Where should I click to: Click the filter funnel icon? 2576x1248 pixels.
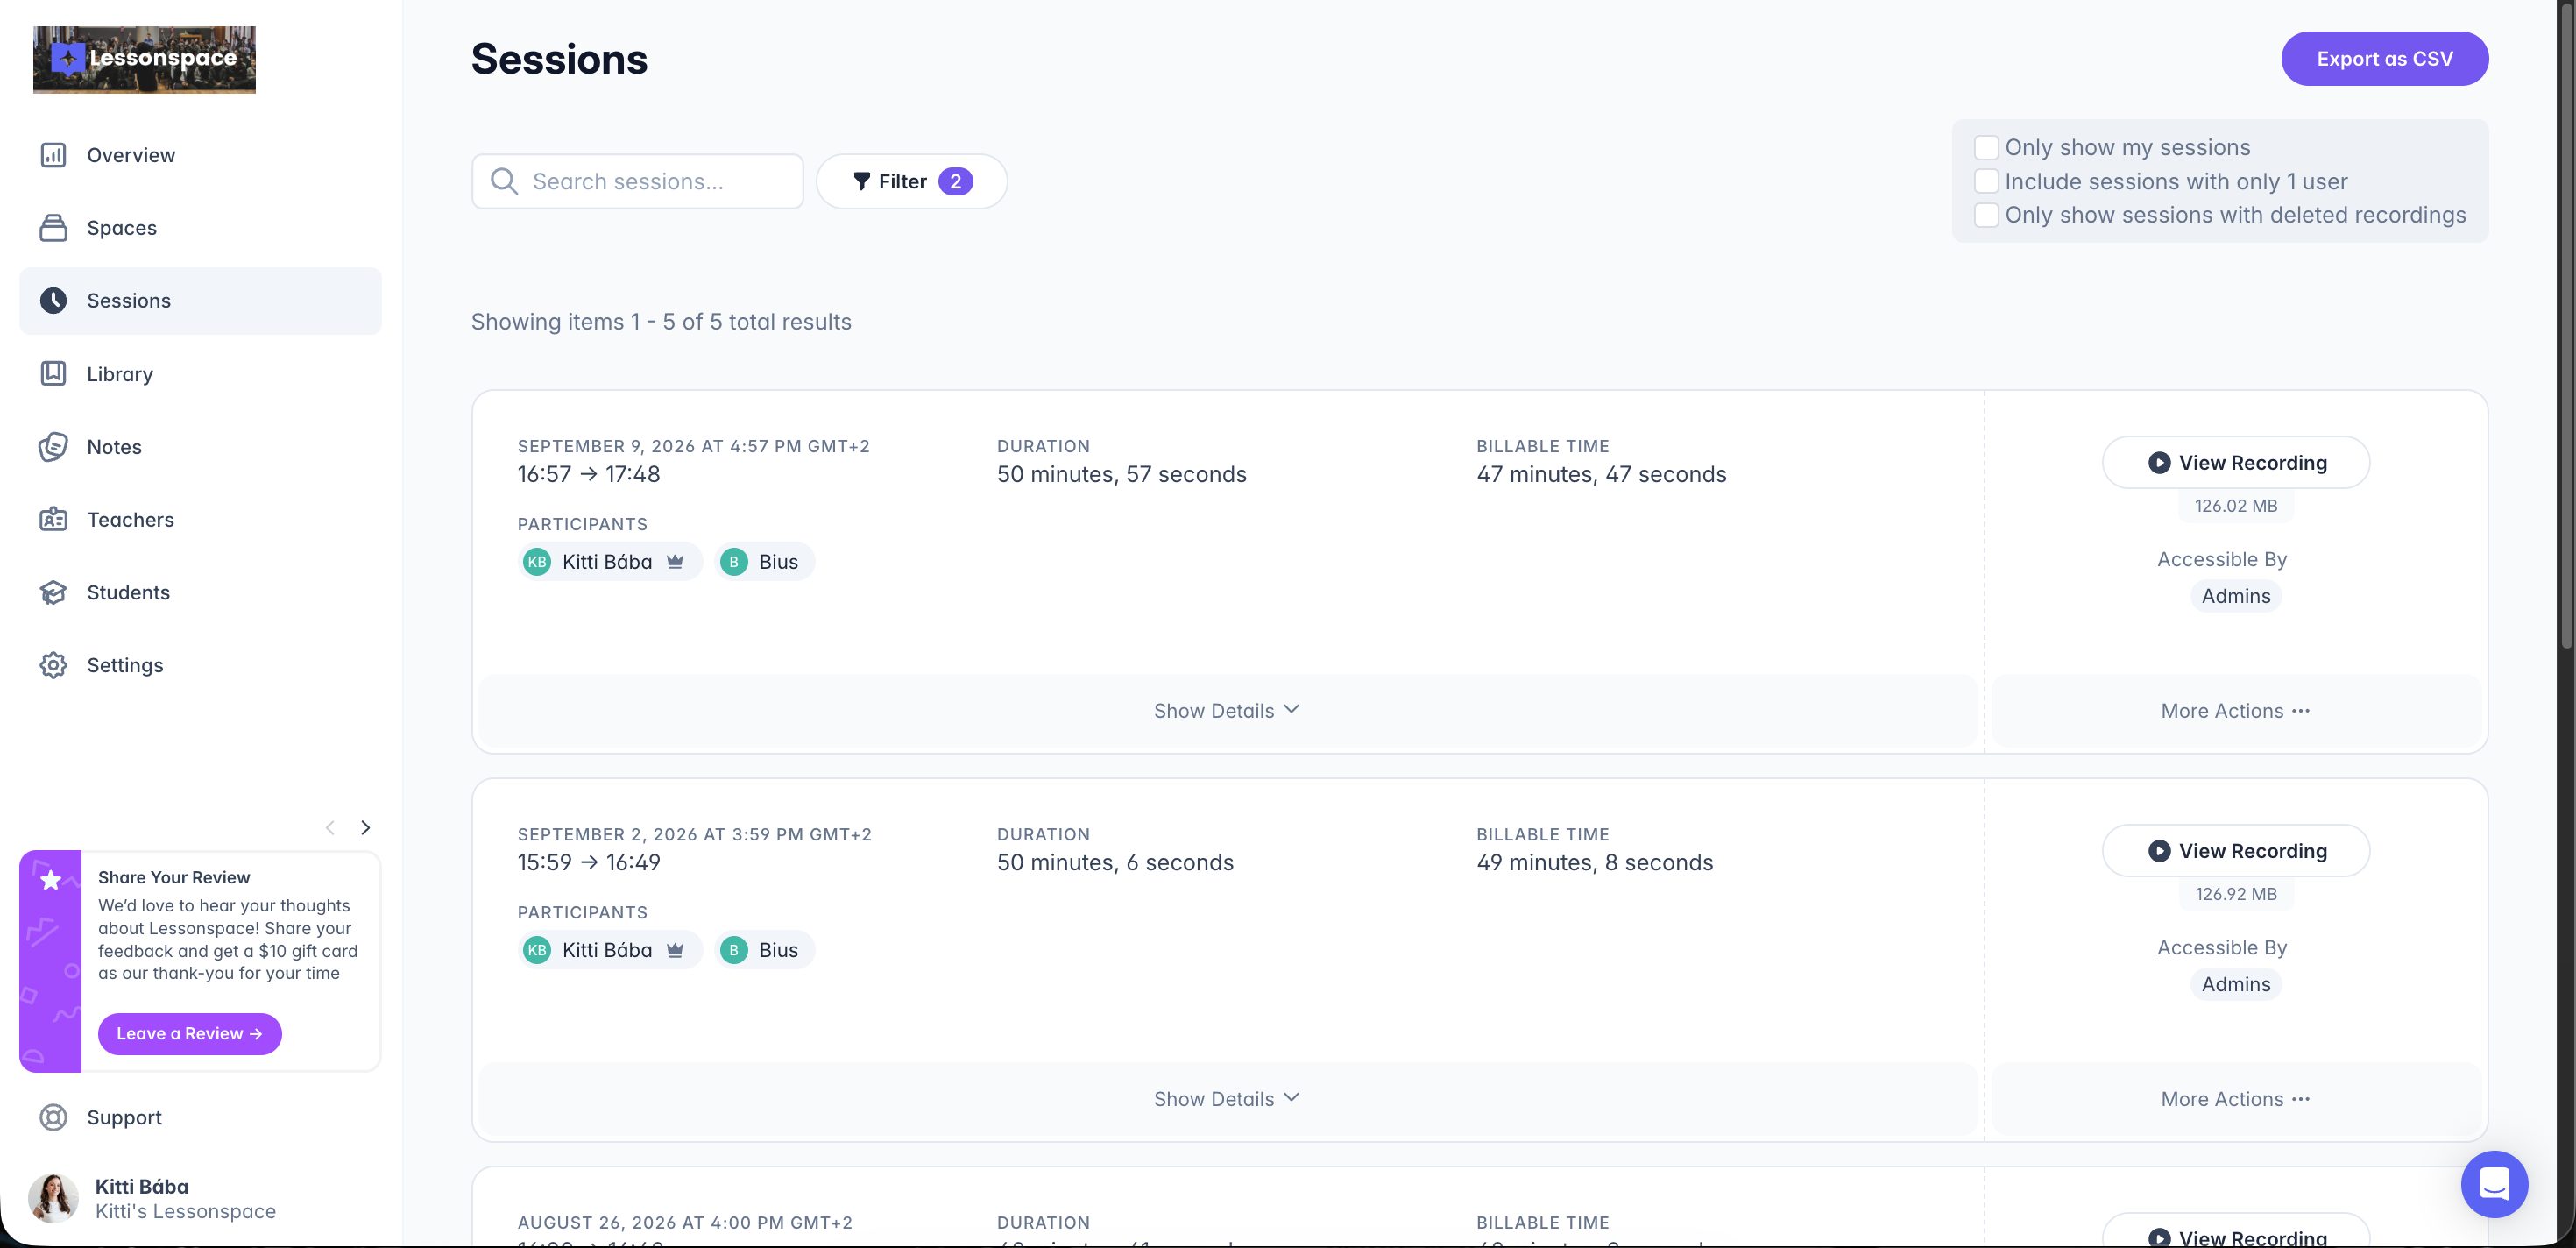[861, 181]
